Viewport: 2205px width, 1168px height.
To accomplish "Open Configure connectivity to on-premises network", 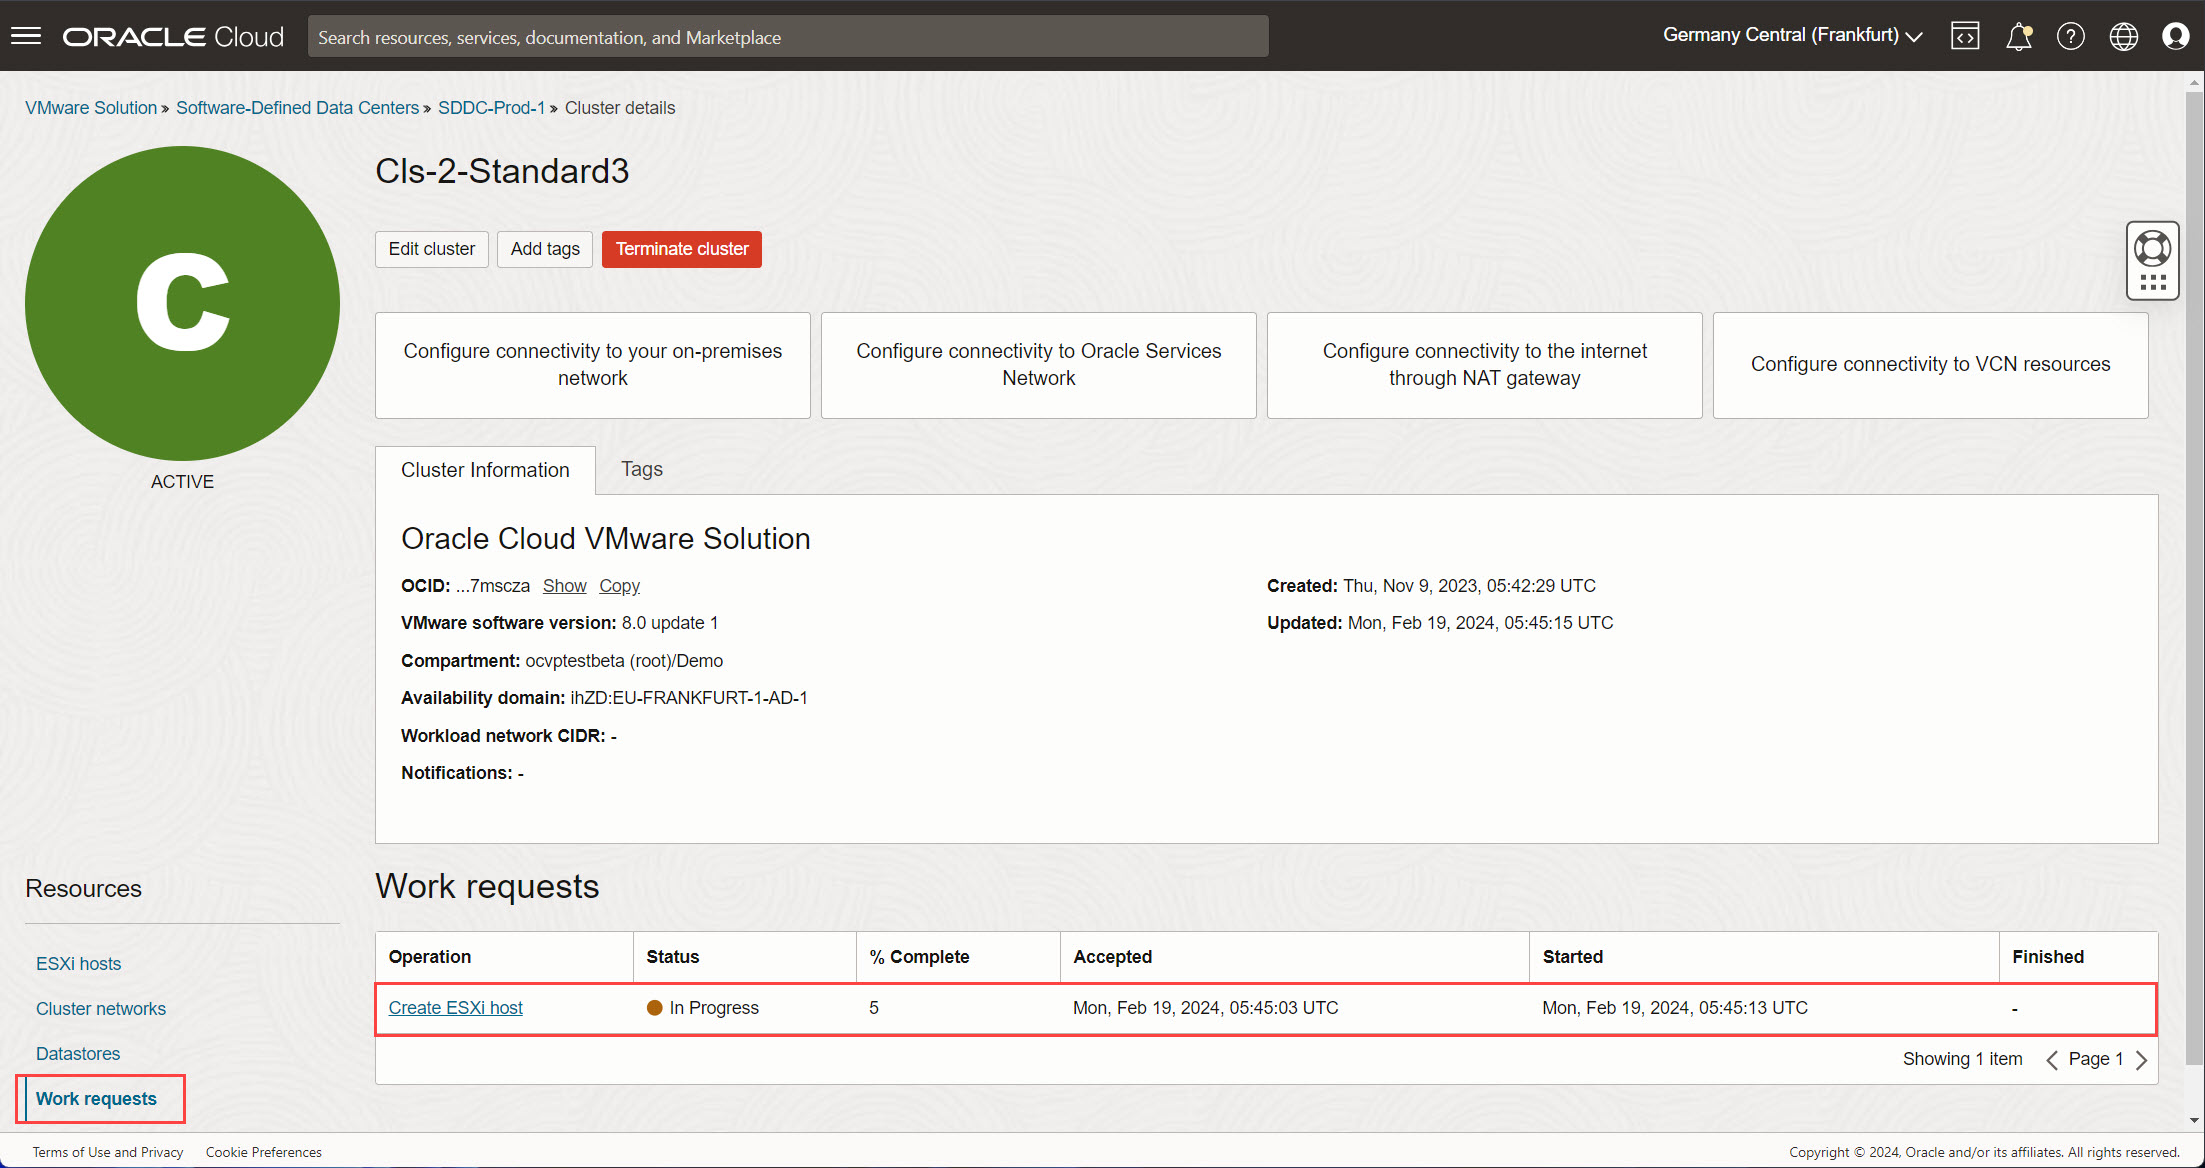I will (593, 365).
